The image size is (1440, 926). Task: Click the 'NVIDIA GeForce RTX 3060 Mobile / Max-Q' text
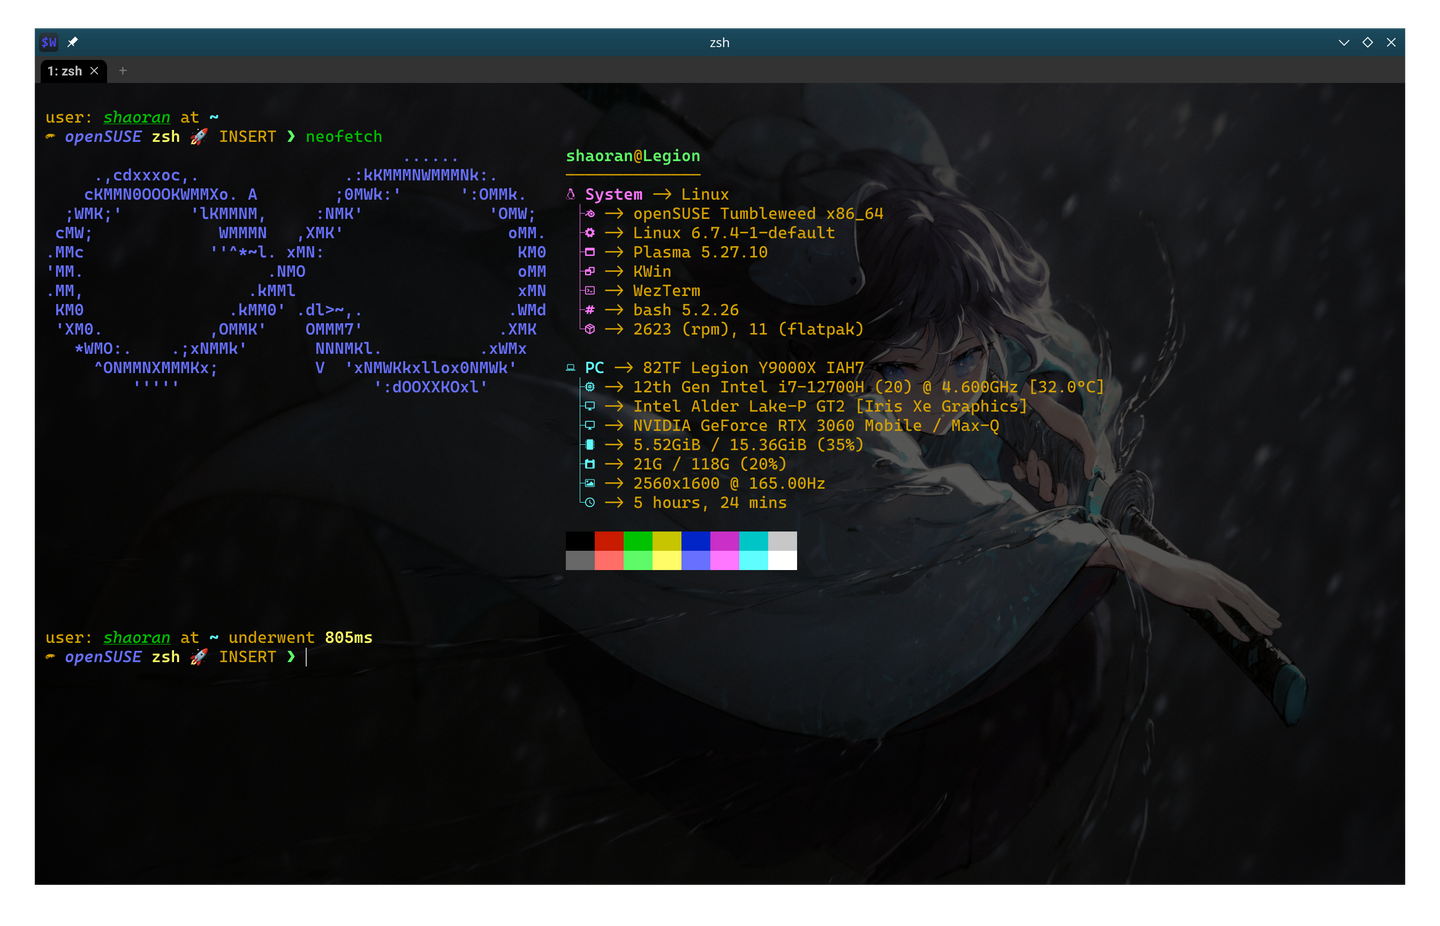pyautogui.click(x=816, y=426)
